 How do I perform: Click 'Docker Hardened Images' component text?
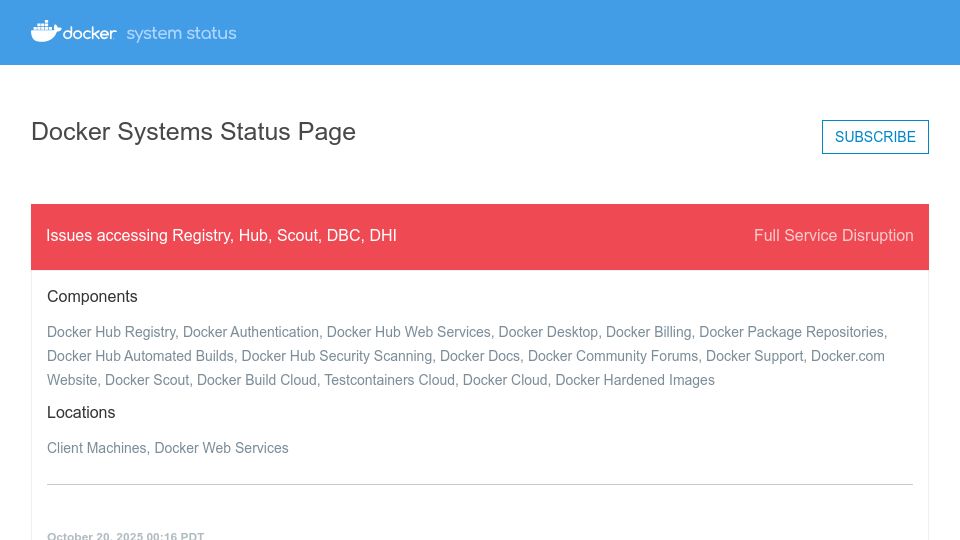coord(635,380)
